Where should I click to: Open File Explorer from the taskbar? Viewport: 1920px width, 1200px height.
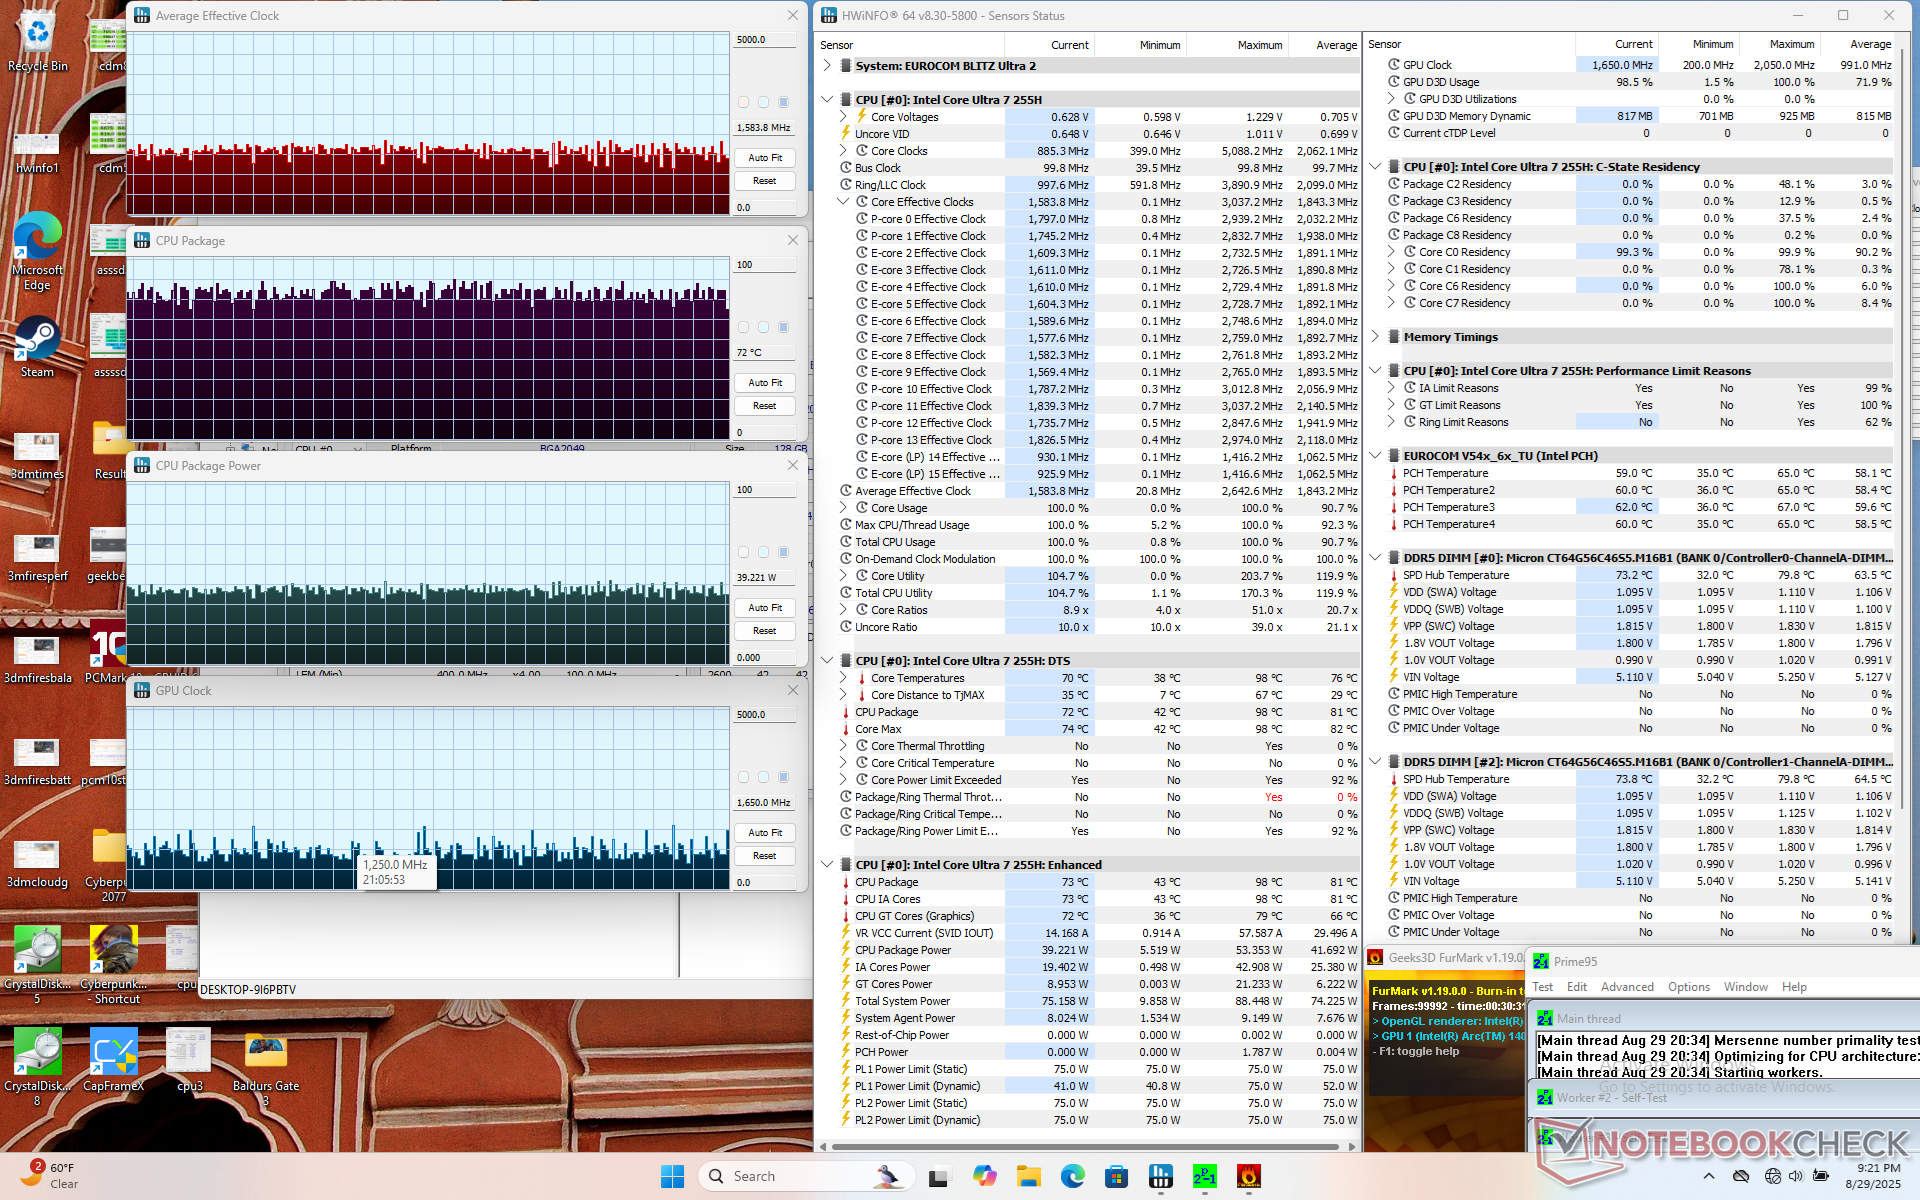pyautogui.click(x=1028, y=1176)
